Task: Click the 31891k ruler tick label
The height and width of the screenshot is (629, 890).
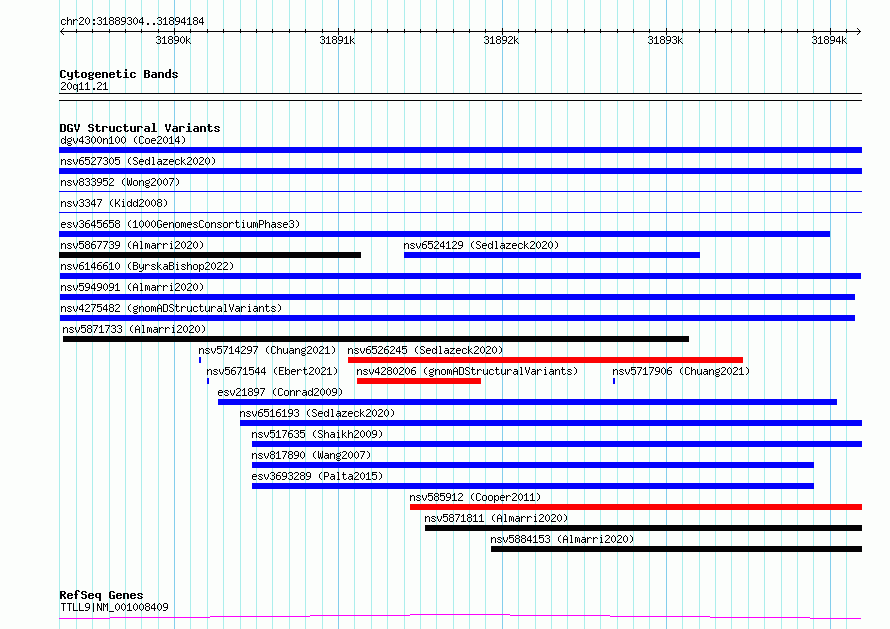Action: pyautogui.click(x=337, y=40)
